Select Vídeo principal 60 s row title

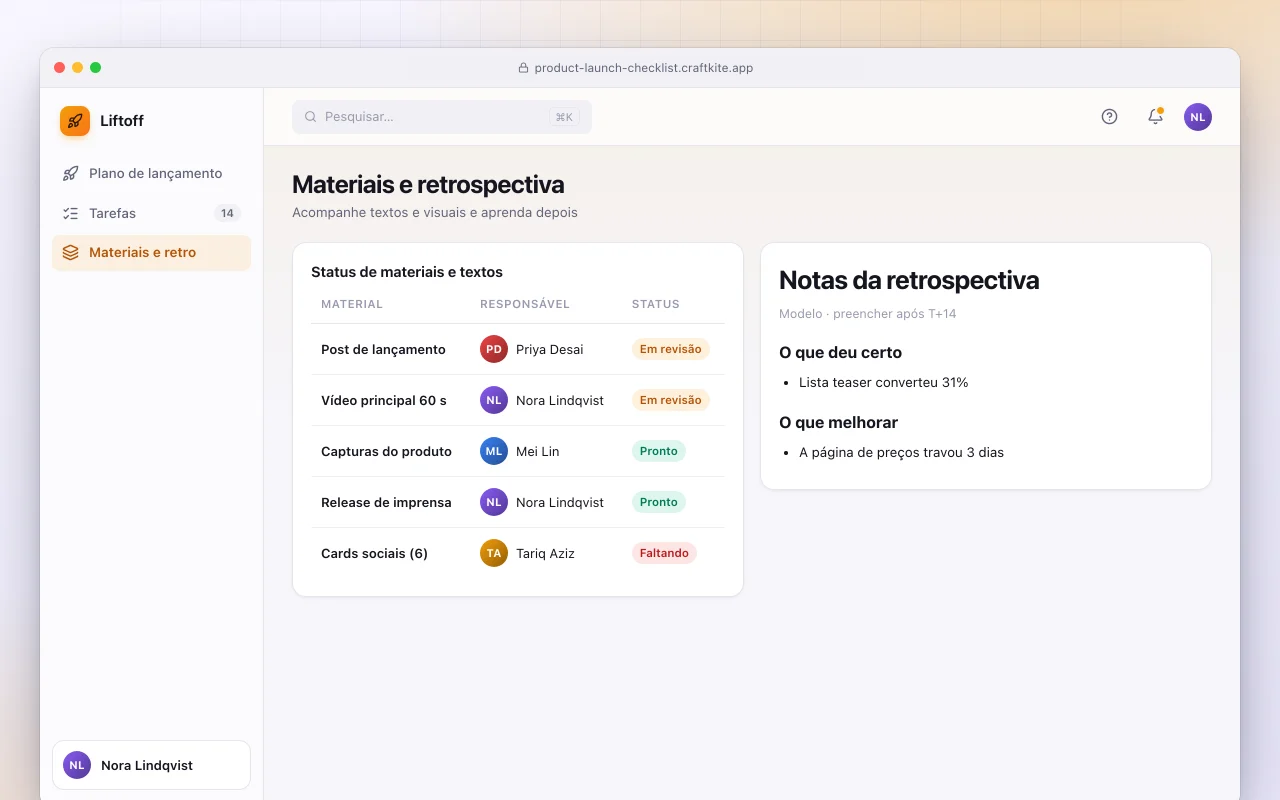coord(384,400)
